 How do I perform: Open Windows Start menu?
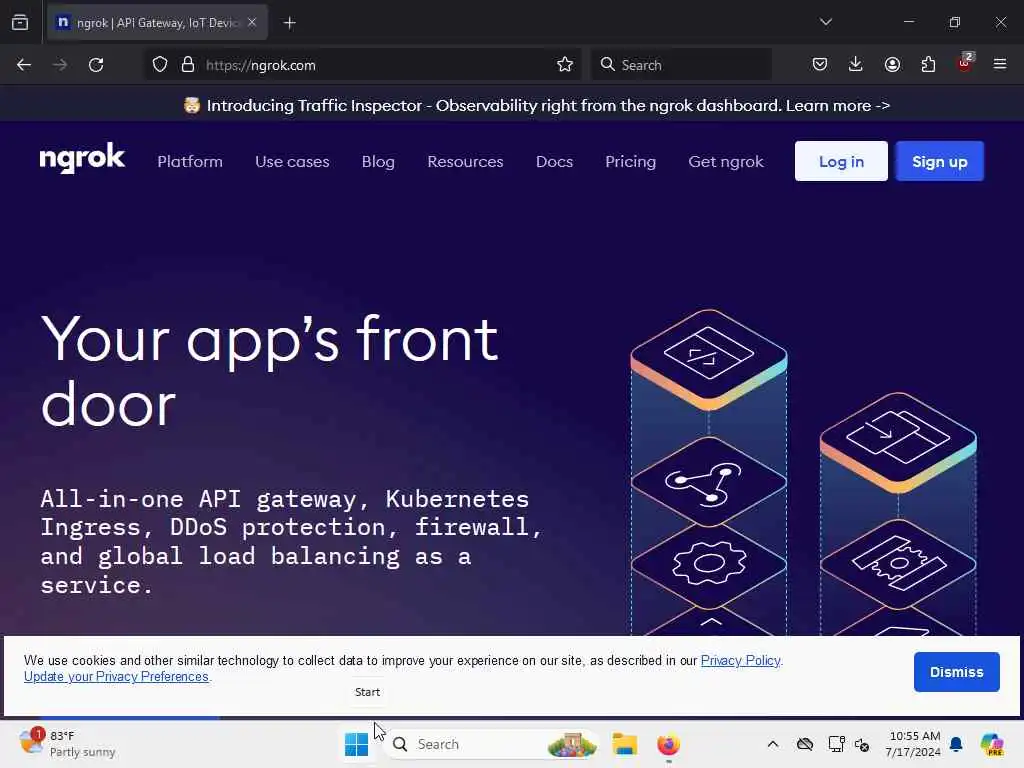pos(356,744)
